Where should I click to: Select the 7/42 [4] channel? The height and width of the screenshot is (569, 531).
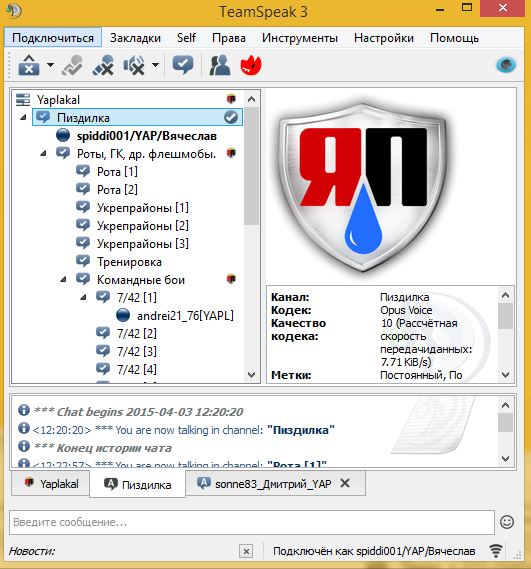[136, 369]
